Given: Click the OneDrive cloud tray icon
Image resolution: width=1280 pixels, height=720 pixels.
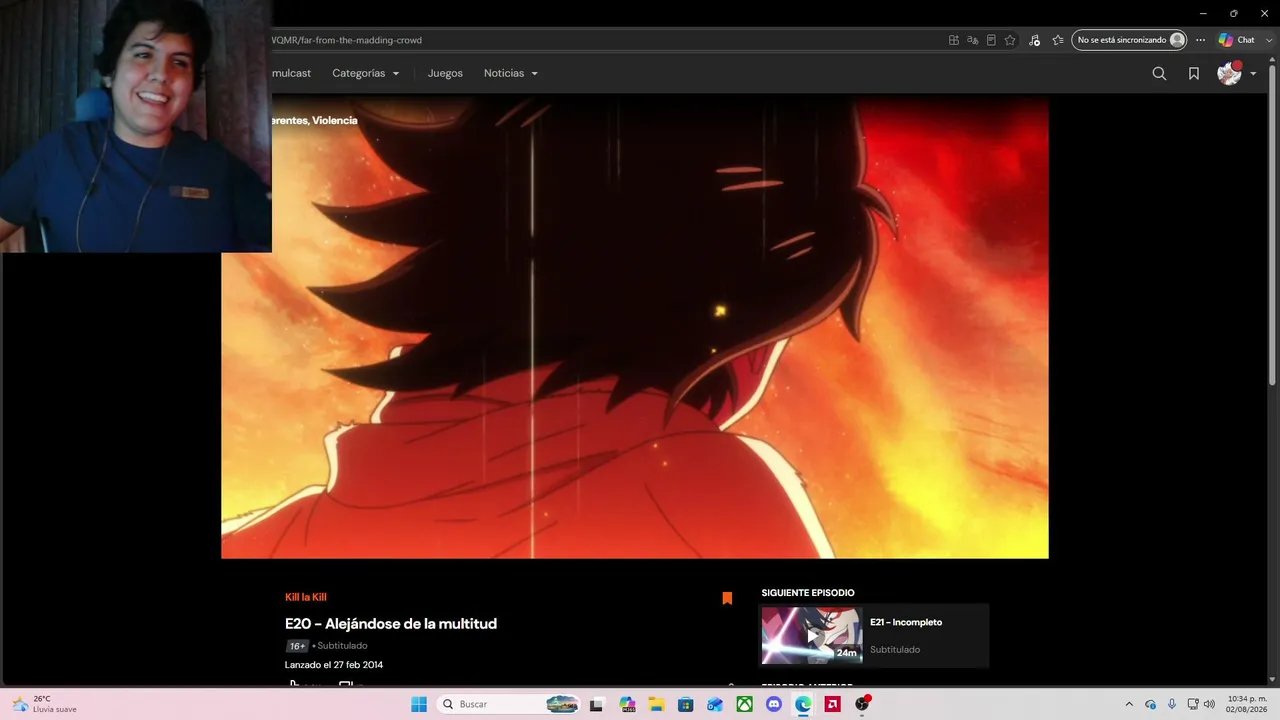Looking at the screenshot, I should pos(1151,704).
